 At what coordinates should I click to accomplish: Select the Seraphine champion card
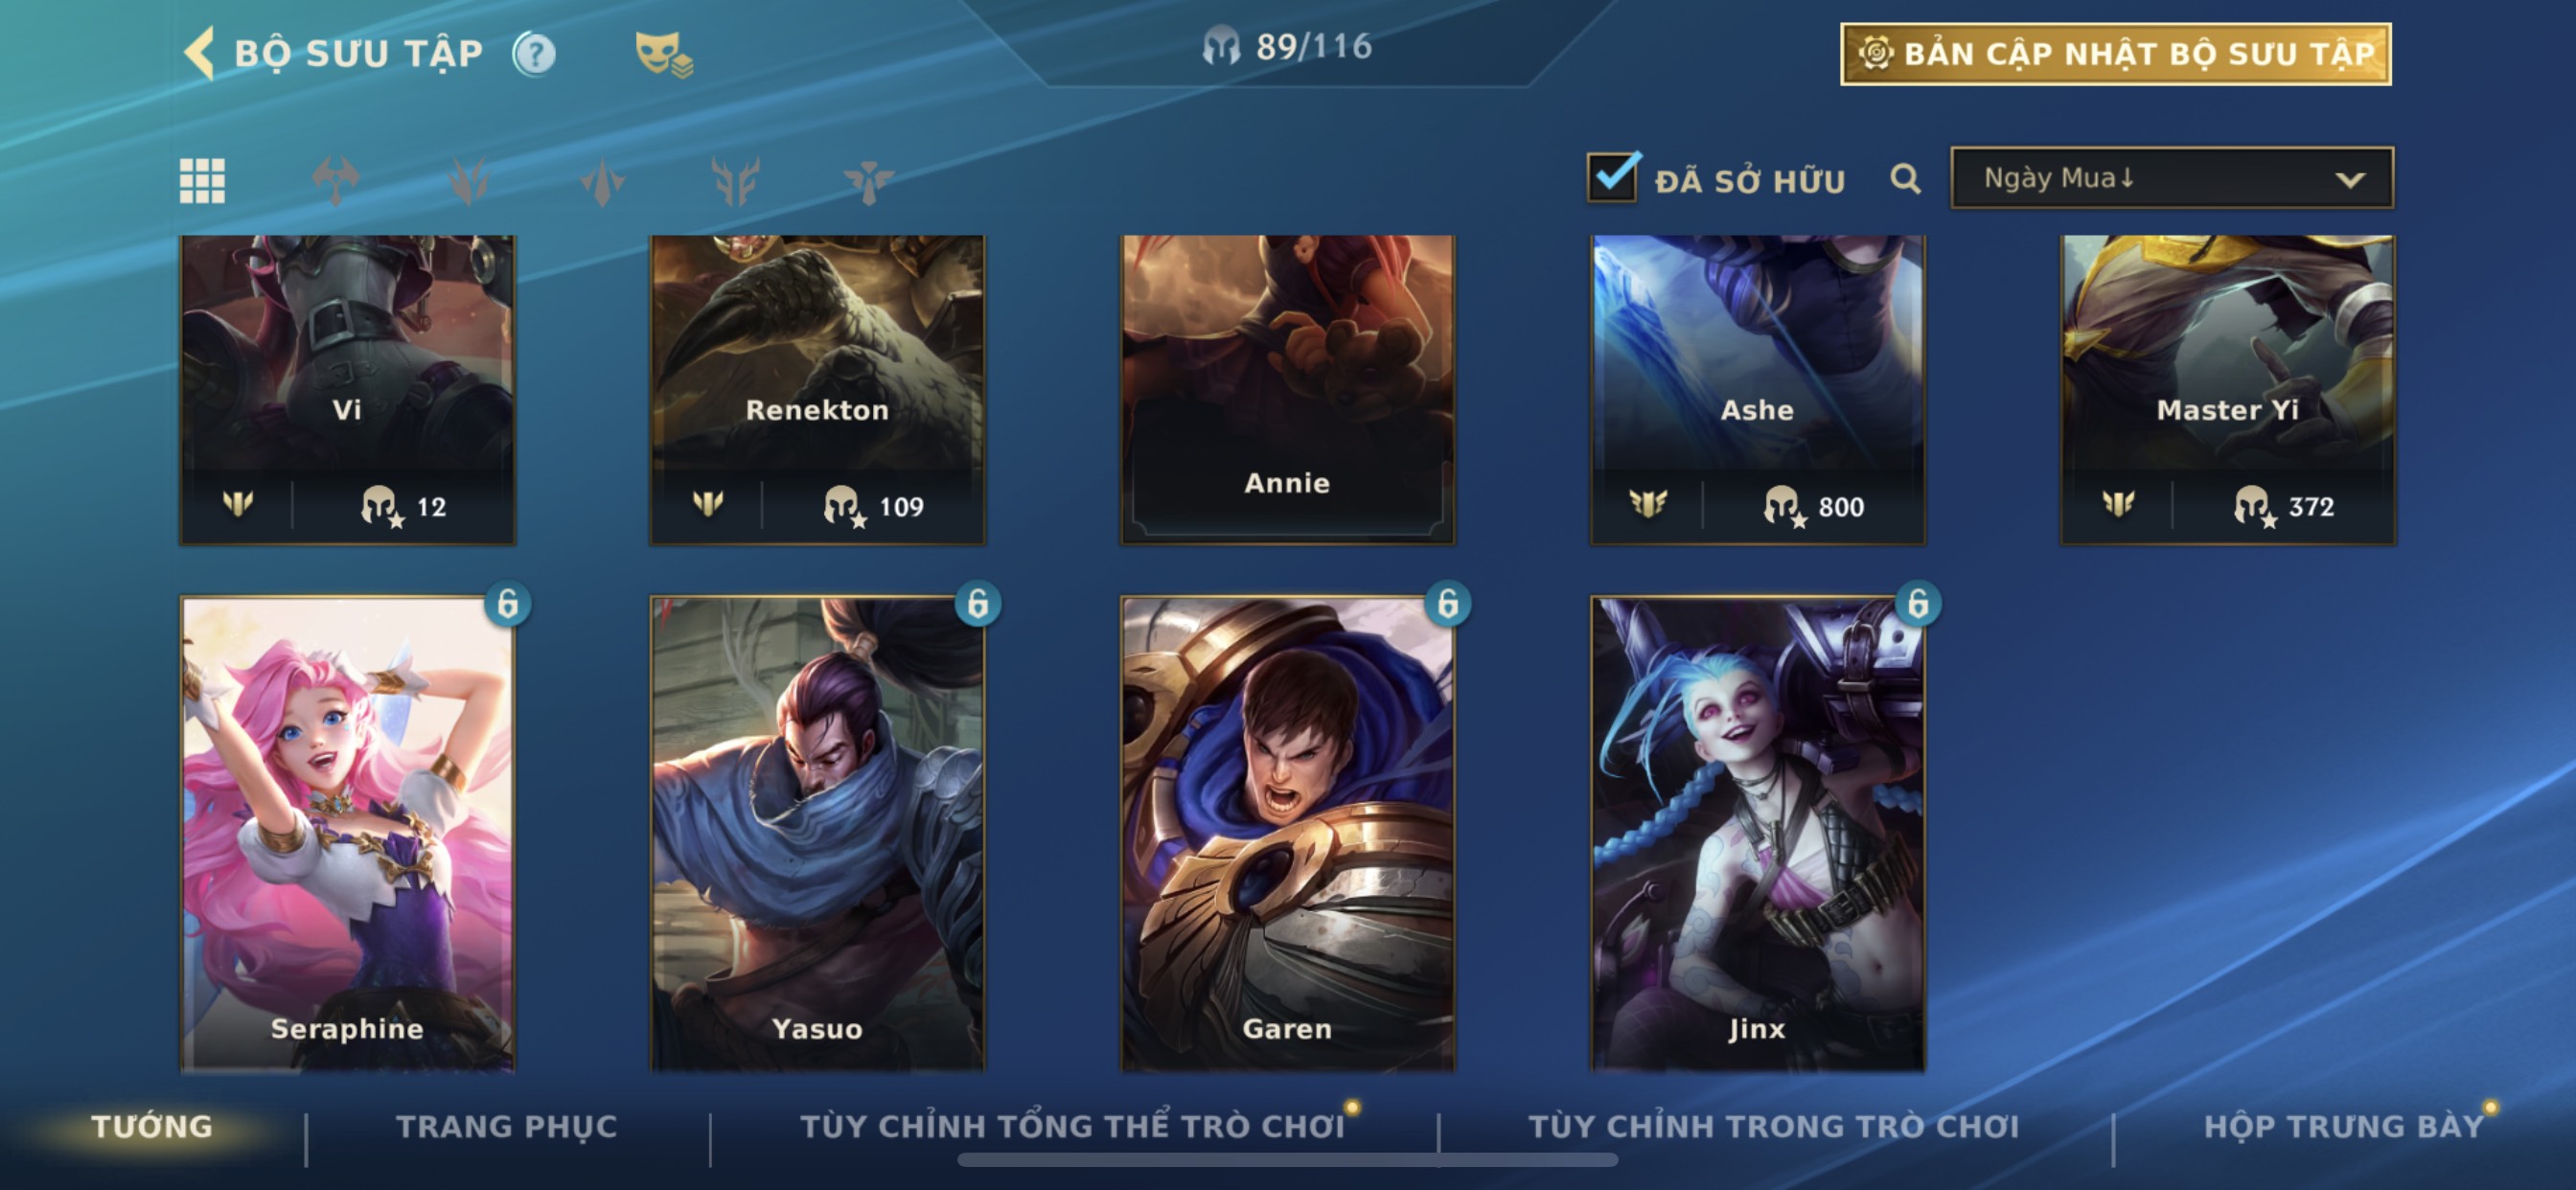click(347, 833)
